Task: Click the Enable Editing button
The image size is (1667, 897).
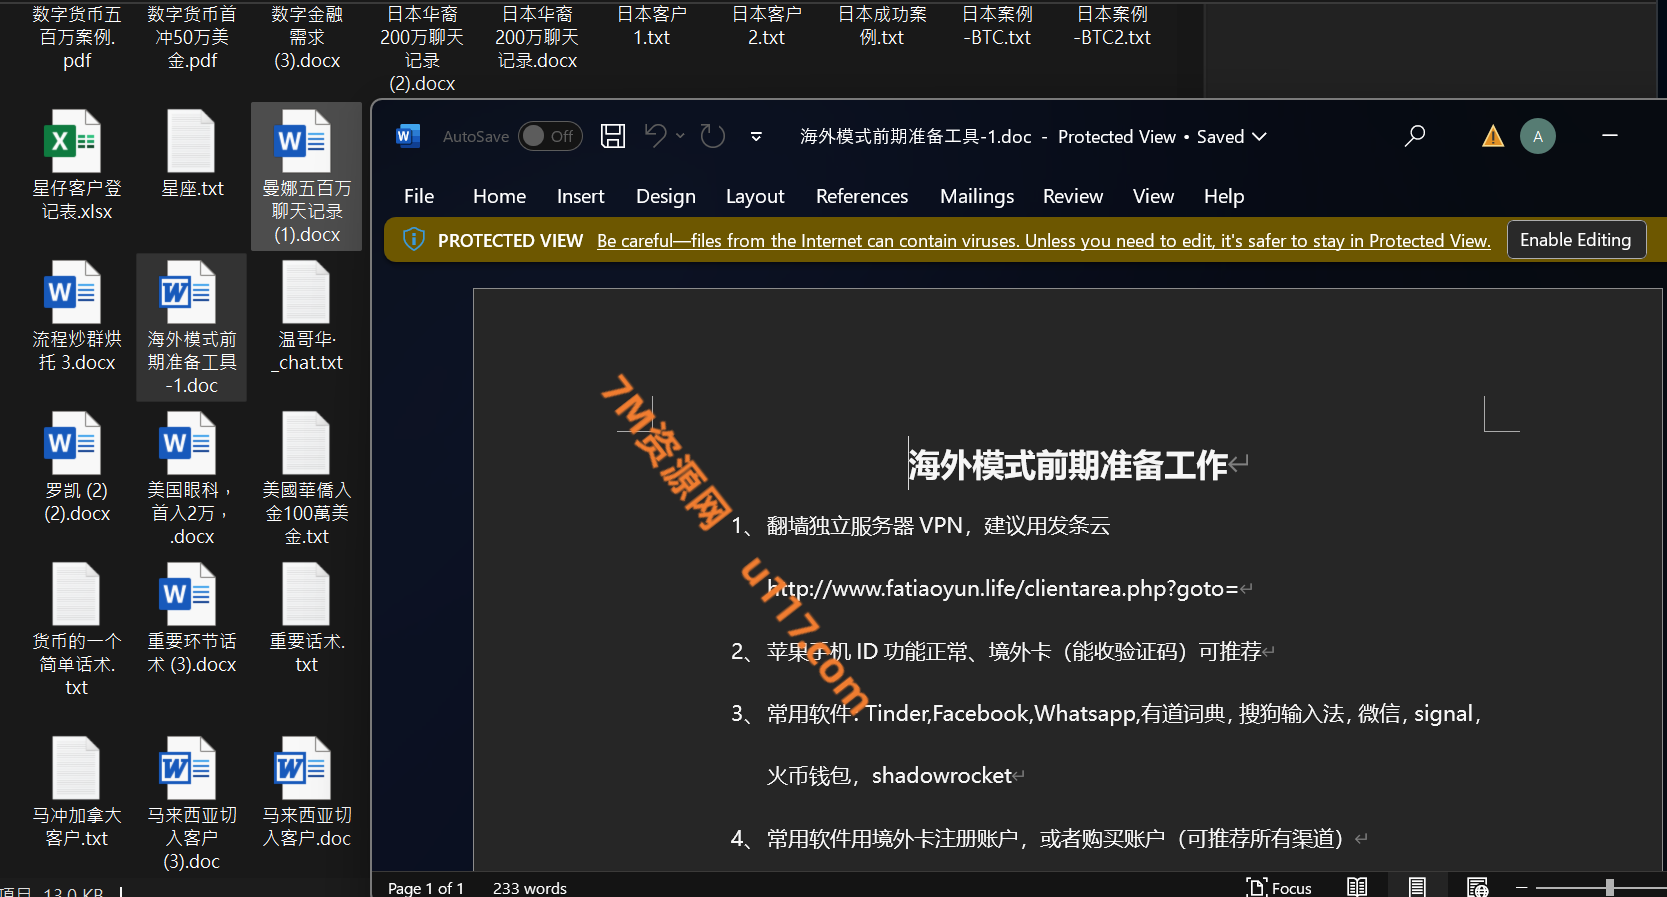Action: point(1575,240)
